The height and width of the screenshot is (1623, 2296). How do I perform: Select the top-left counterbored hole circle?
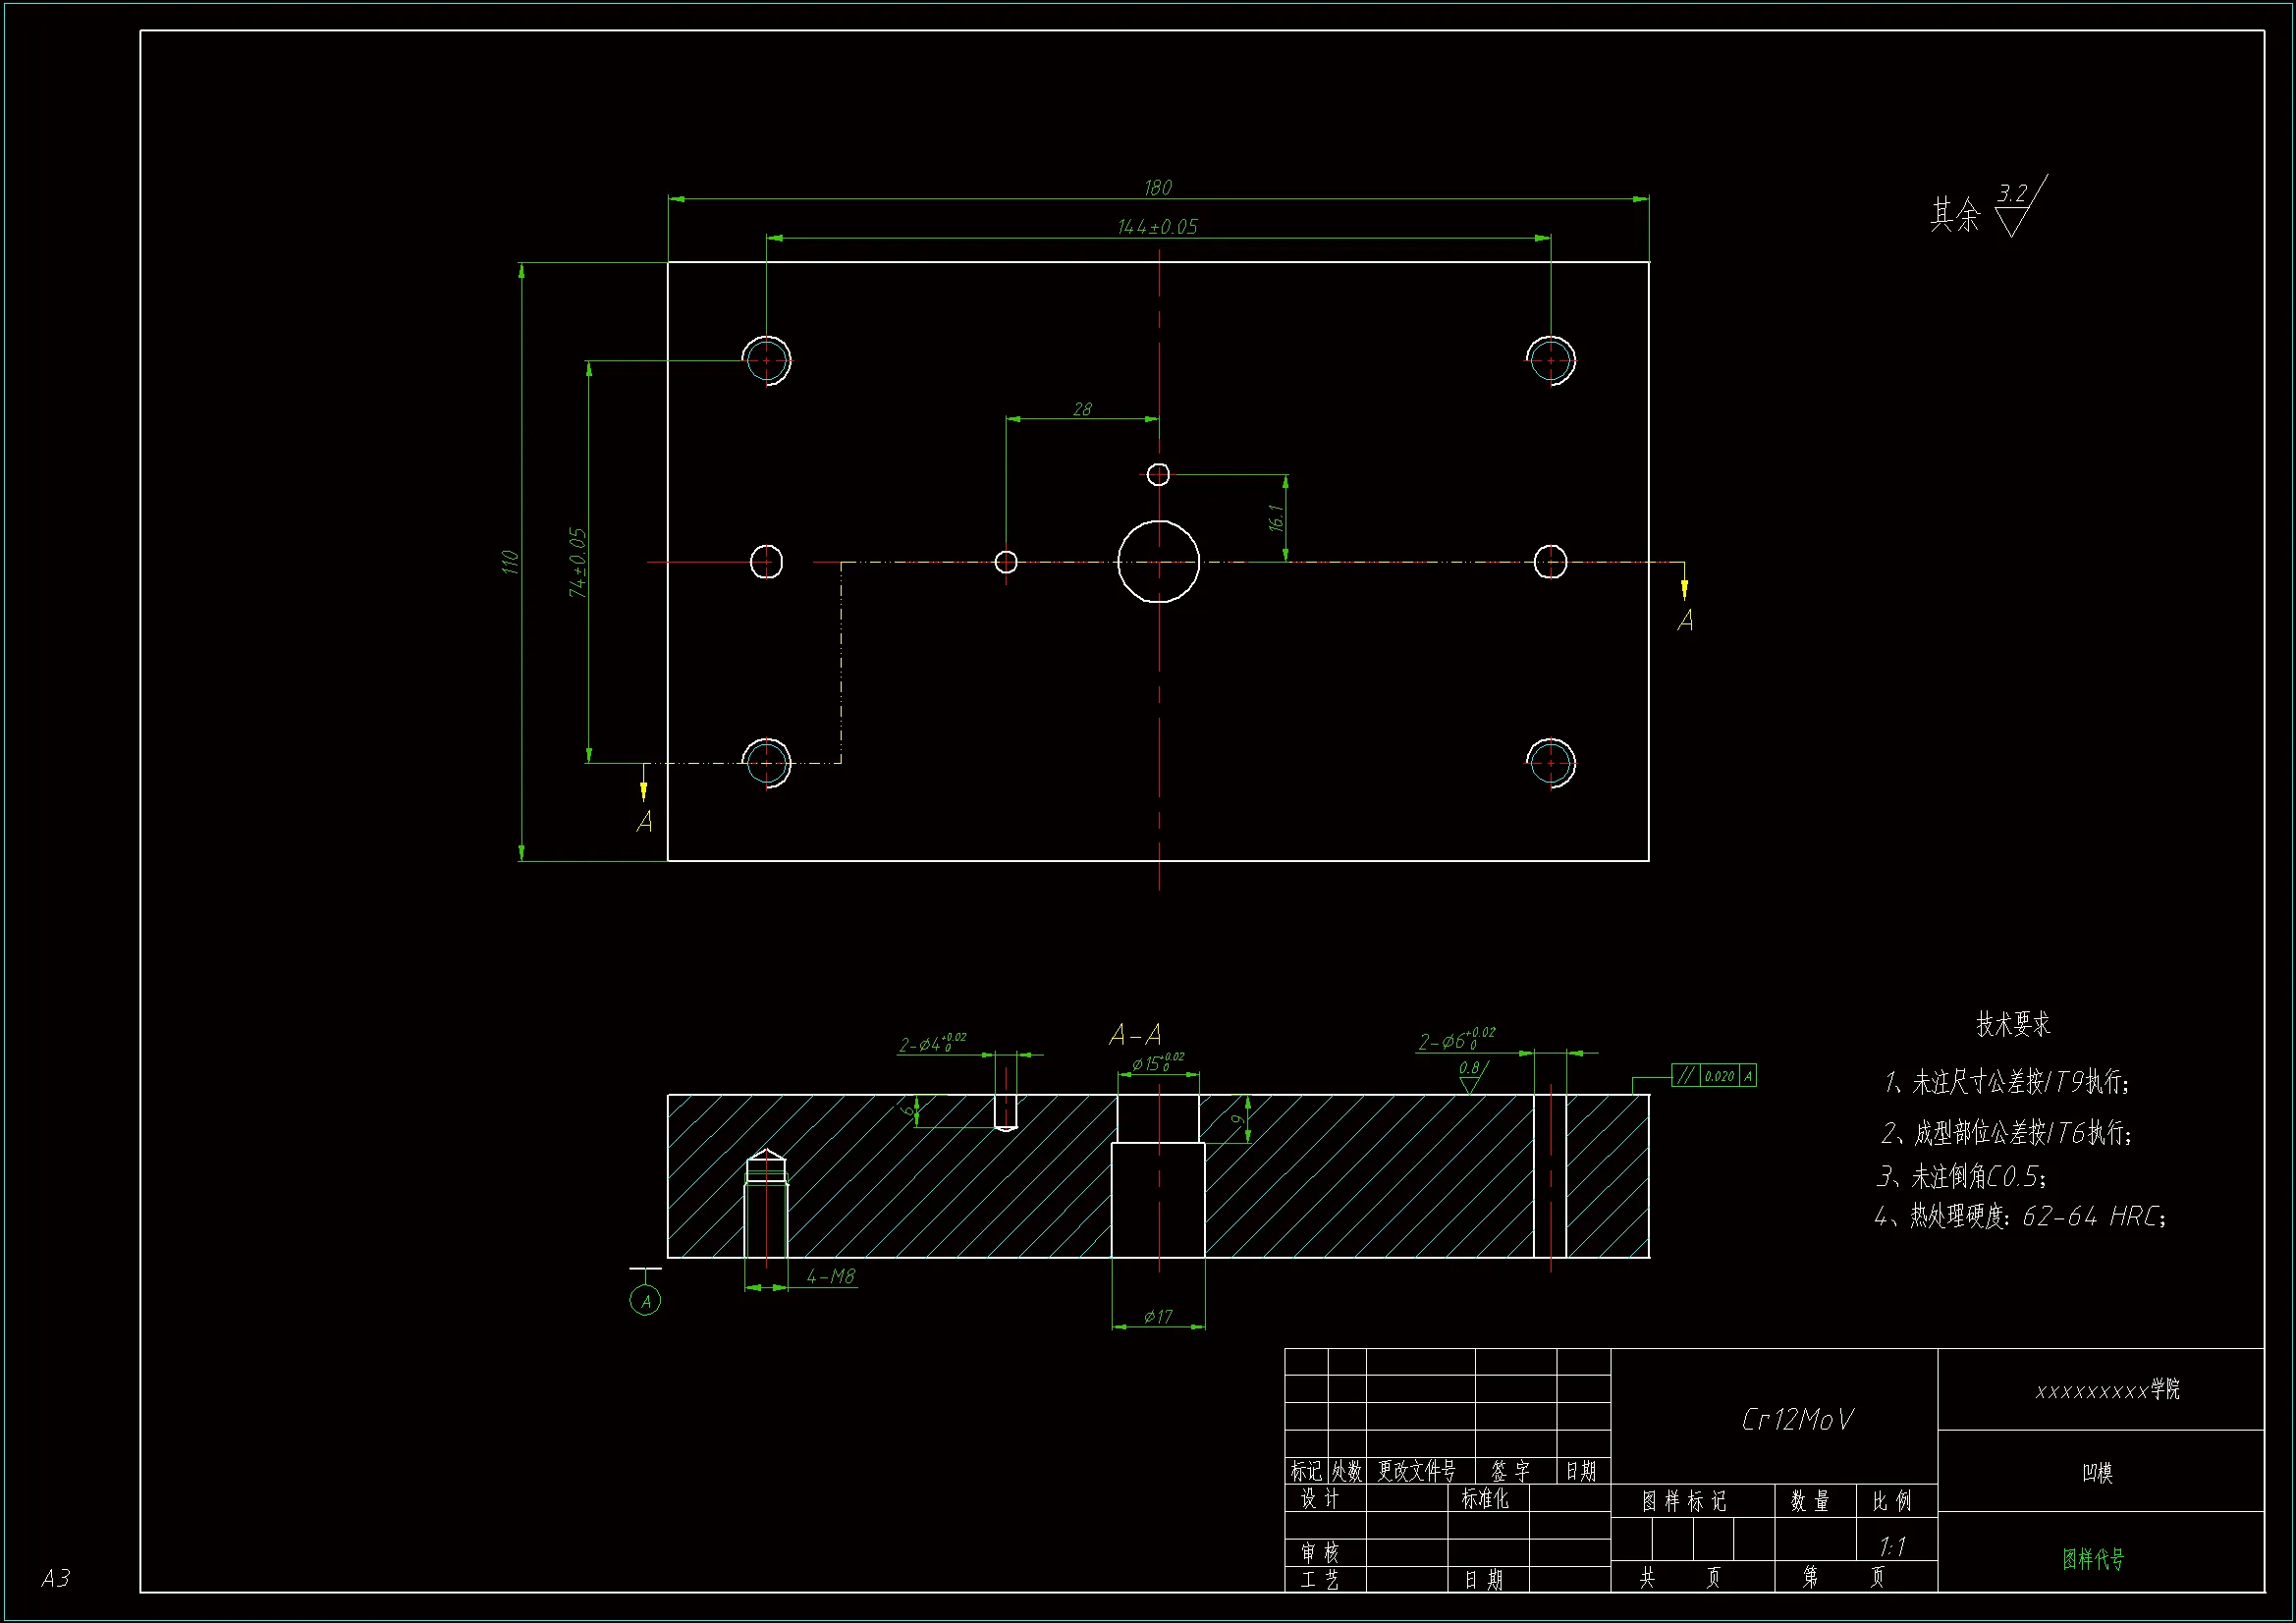pyautogui.click(x=767, y=361)
